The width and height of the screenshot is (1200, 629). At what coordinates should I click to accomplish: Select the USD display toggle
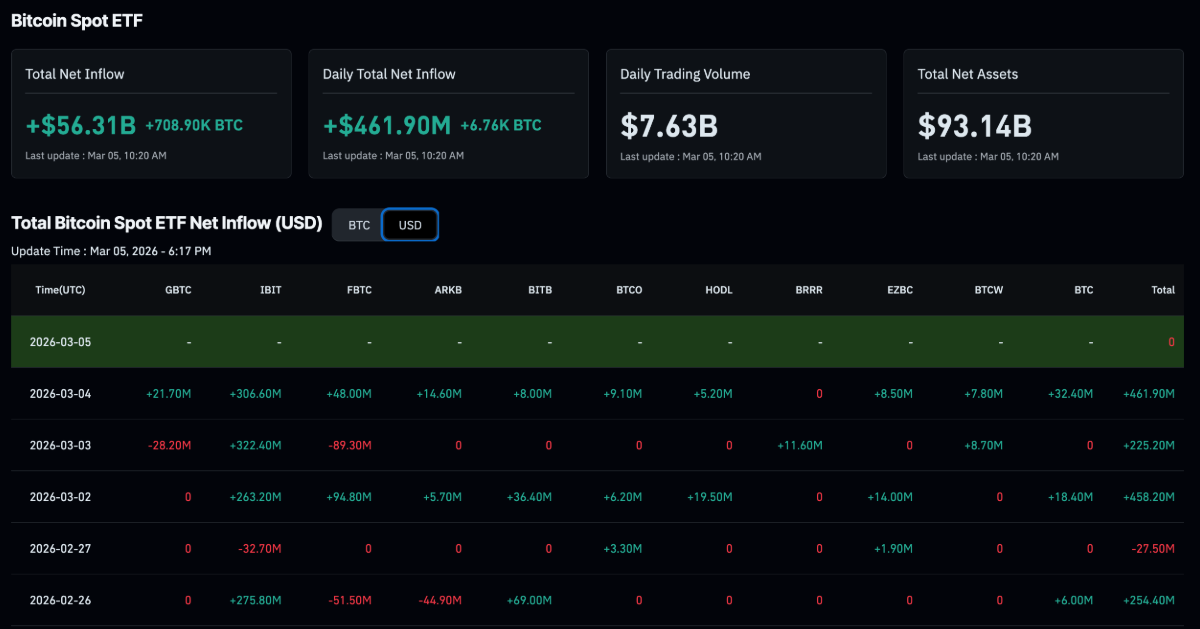pos(410,225)
